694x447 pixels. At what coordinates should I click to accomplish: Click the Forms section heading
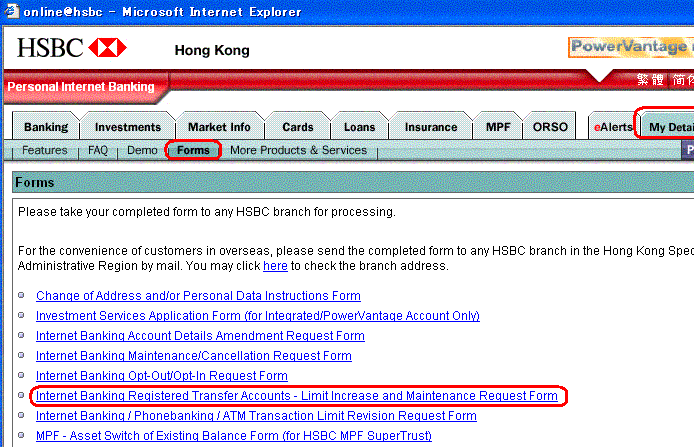35,182
